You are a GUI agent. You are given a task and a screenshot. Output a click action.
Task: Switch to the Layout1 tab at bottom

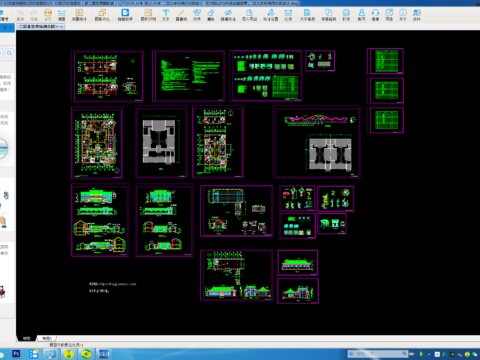pos(47,338)
